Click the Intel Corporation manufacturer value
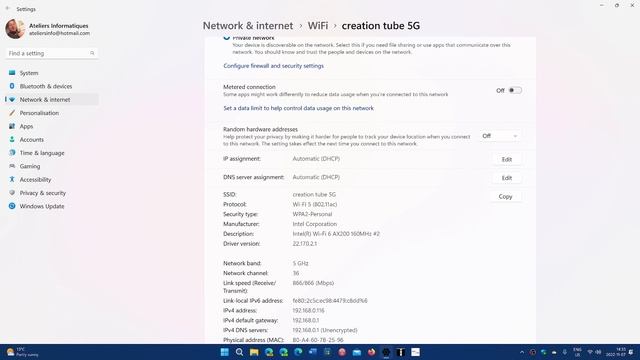This screenshot has width=640, height=360. [x=315, y=224]
